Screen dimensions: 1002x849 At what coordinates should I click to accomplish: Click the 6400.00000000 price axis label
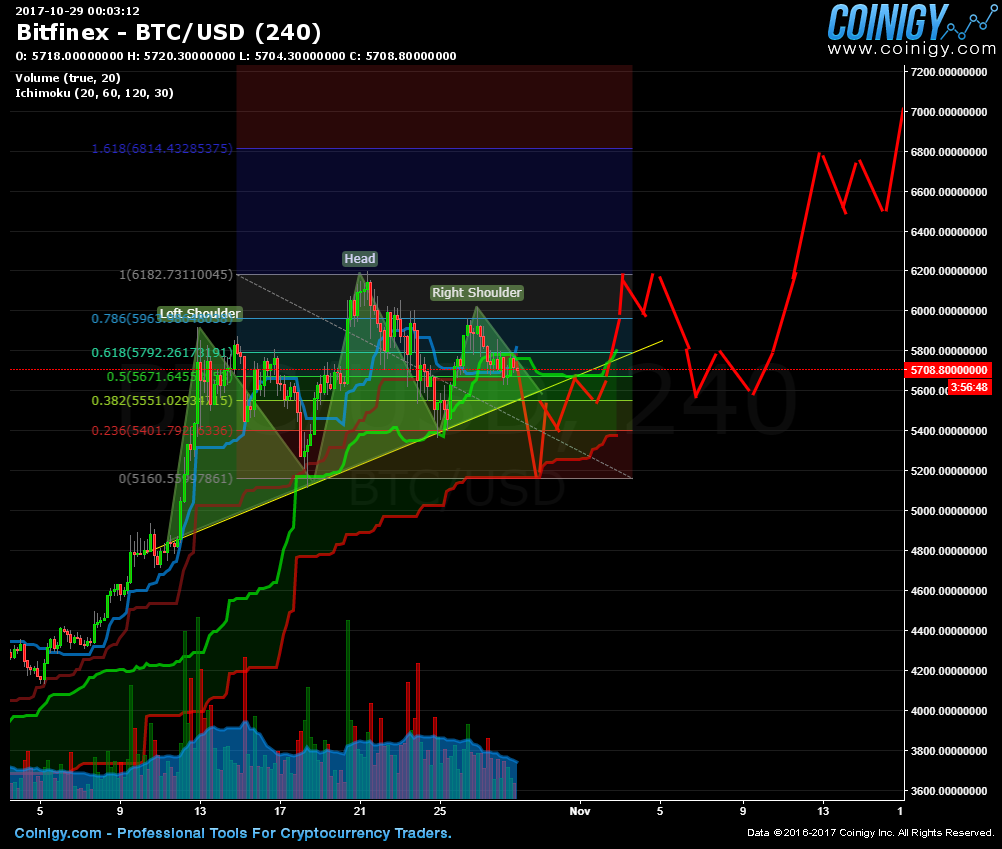[949, 232]
